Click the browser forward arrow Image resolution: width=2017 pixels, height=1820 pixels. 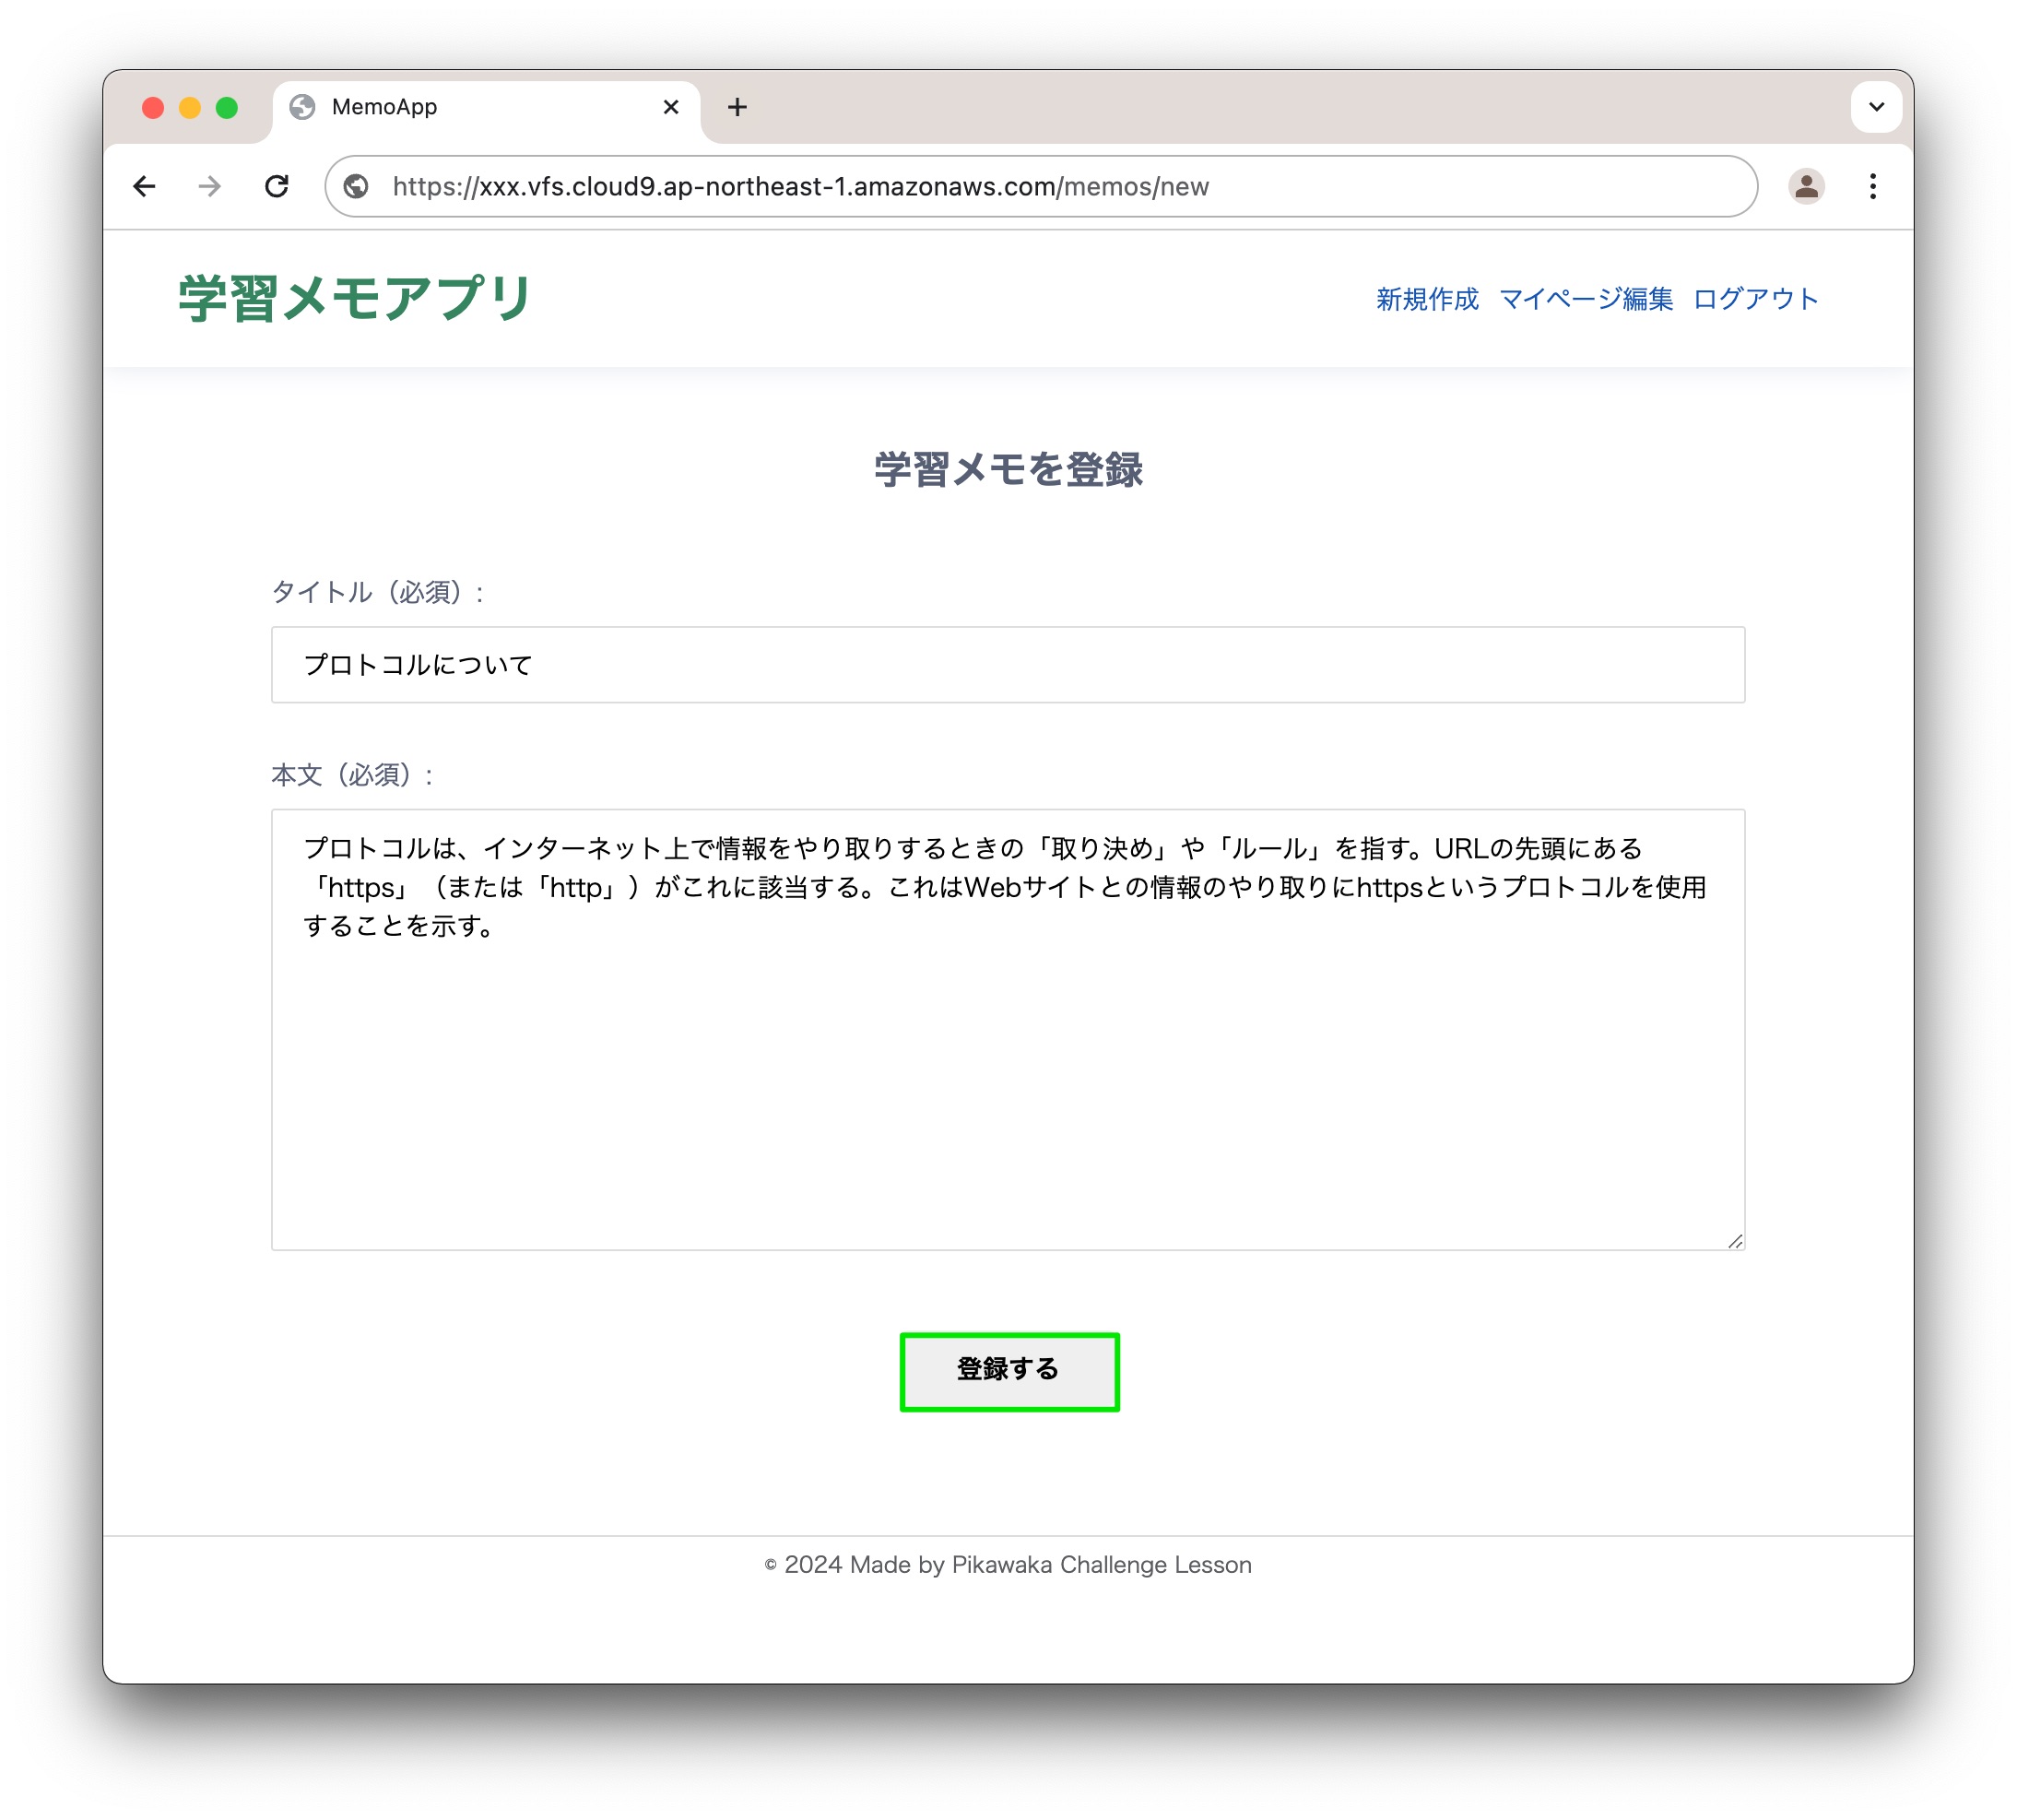coord(210,186)
